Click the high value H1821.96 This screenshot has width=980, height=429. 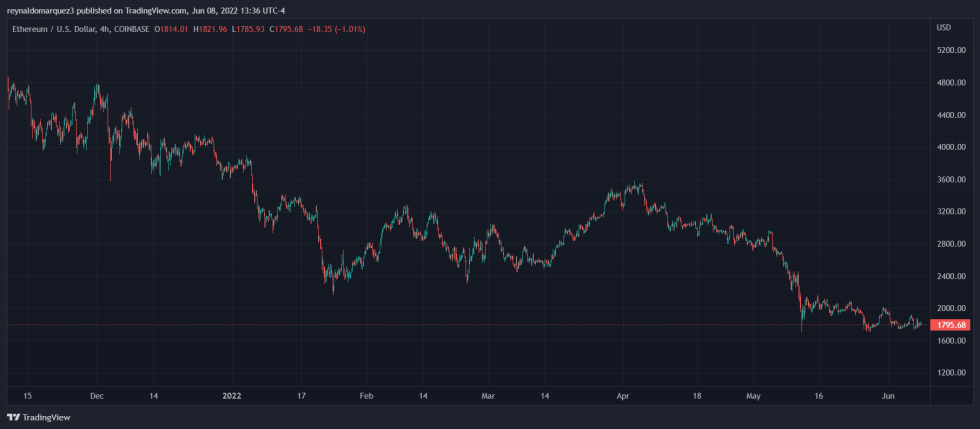tap(212, 29)
